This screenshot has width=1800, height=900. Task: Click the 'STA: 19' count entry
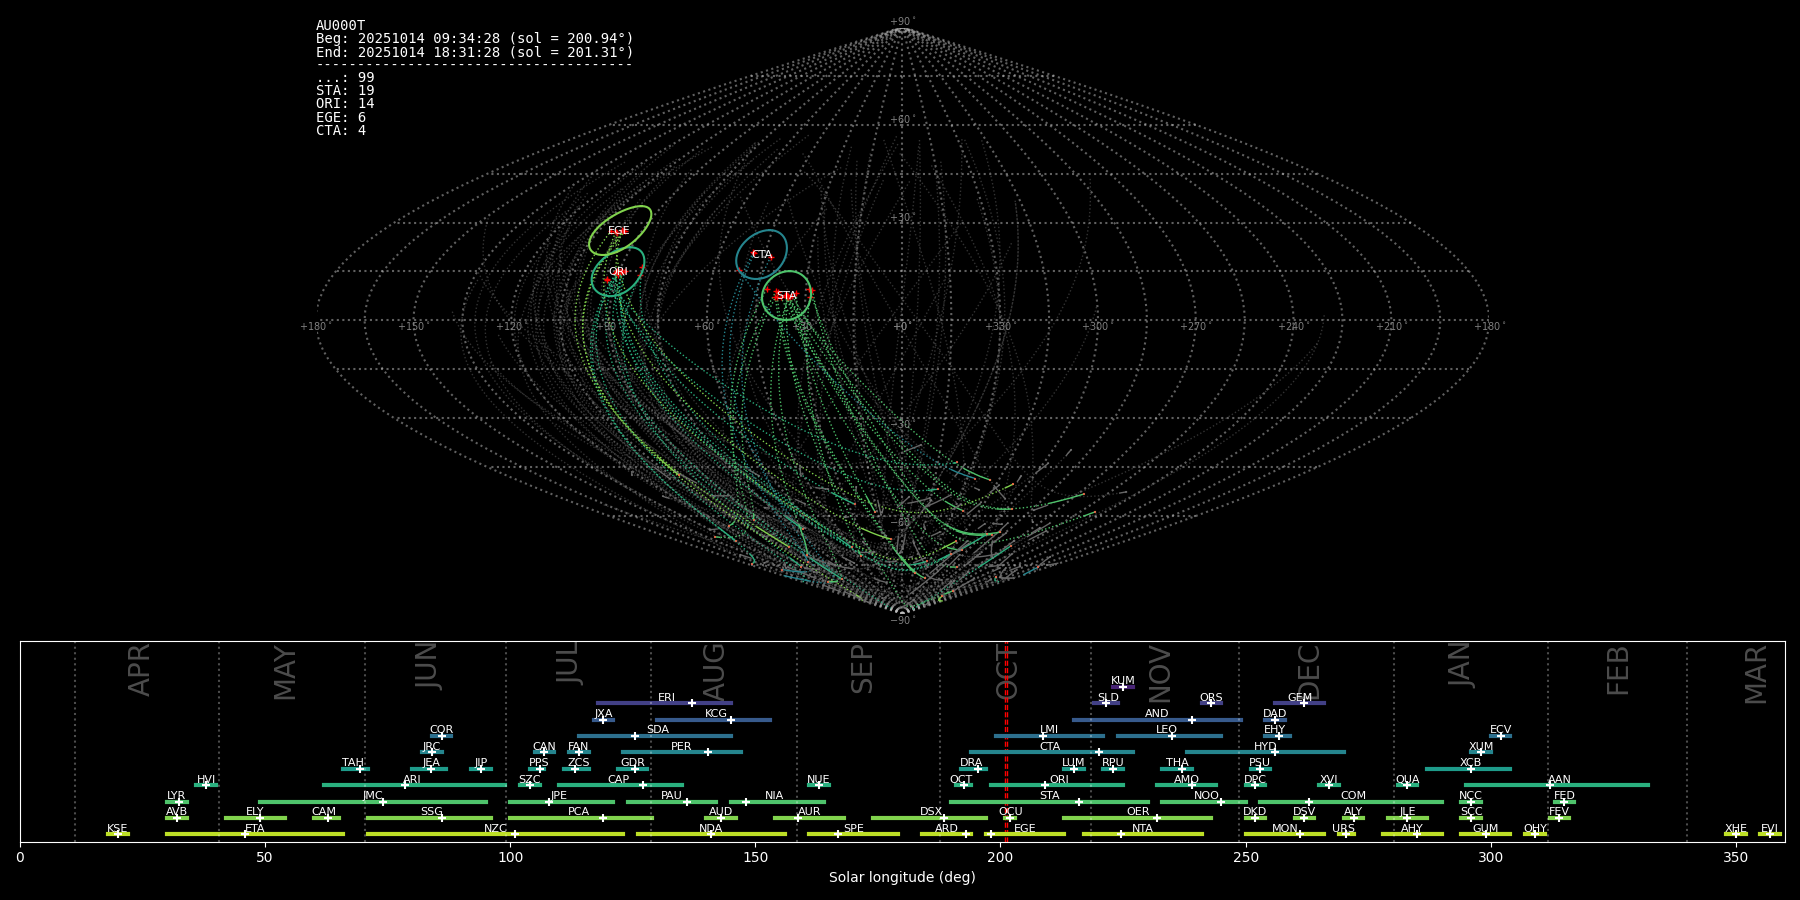[345, 91]
